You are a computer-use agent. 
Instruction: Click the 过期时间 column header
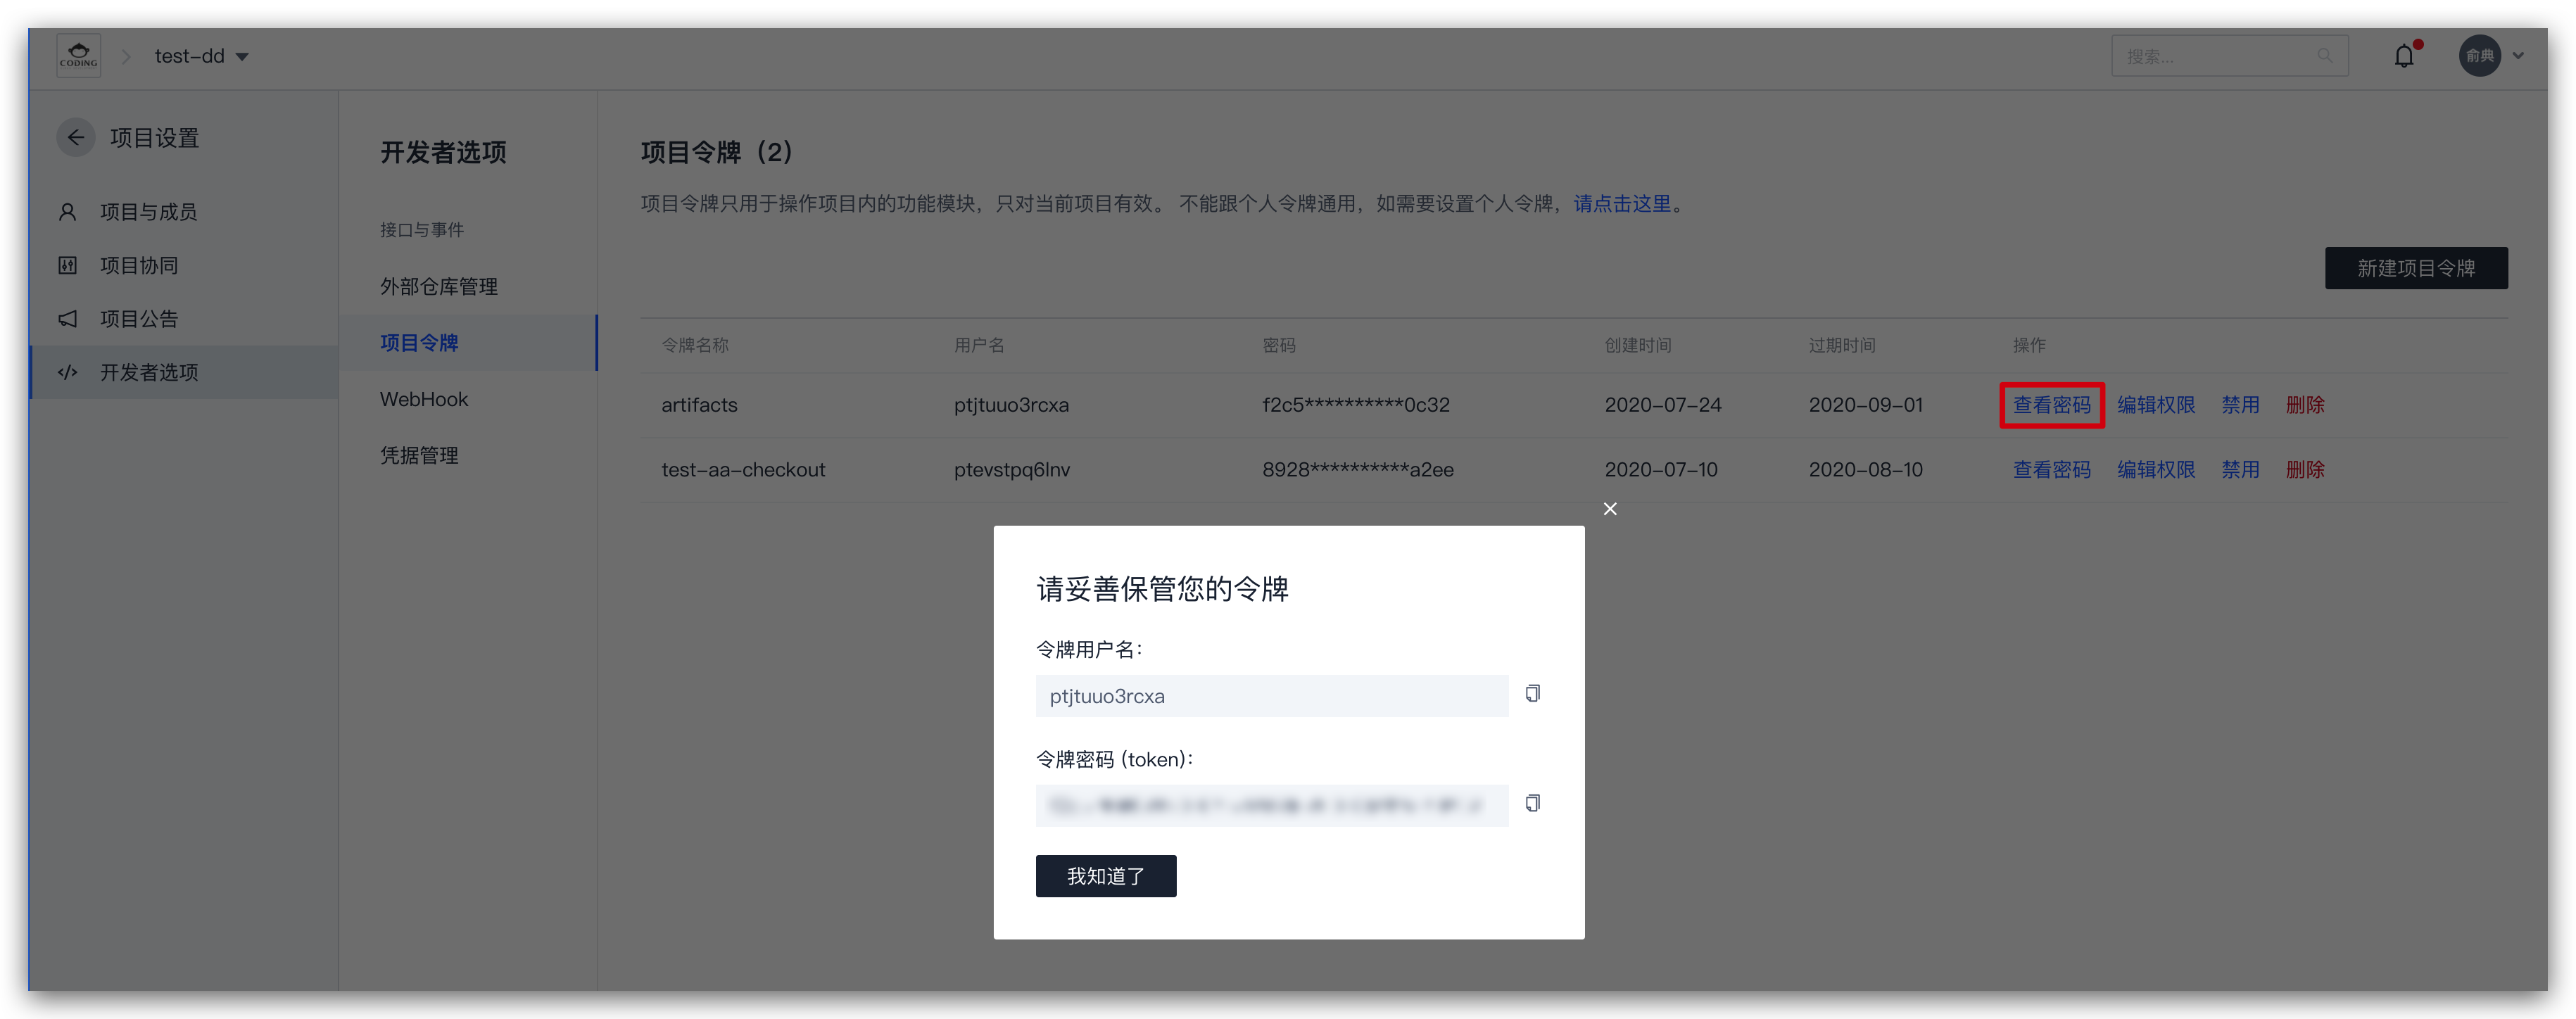[1841, 345]
